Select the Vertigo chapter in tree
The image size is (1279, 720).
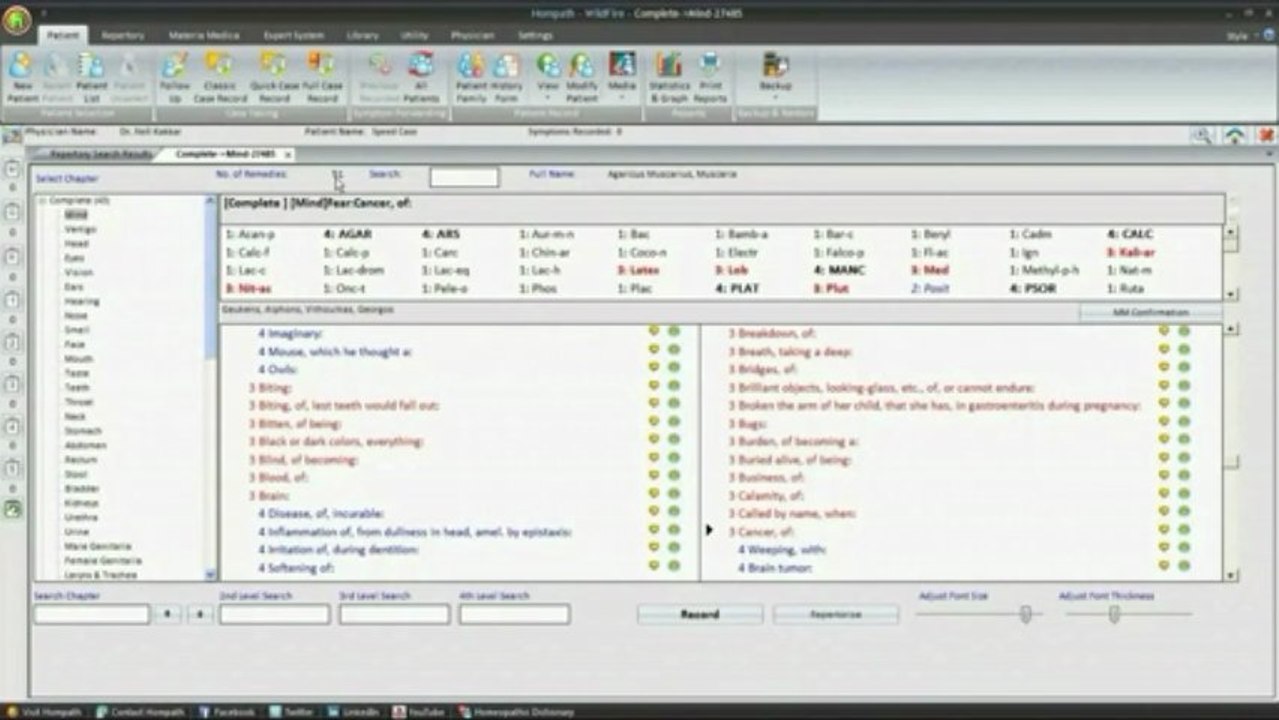(80, 229)
